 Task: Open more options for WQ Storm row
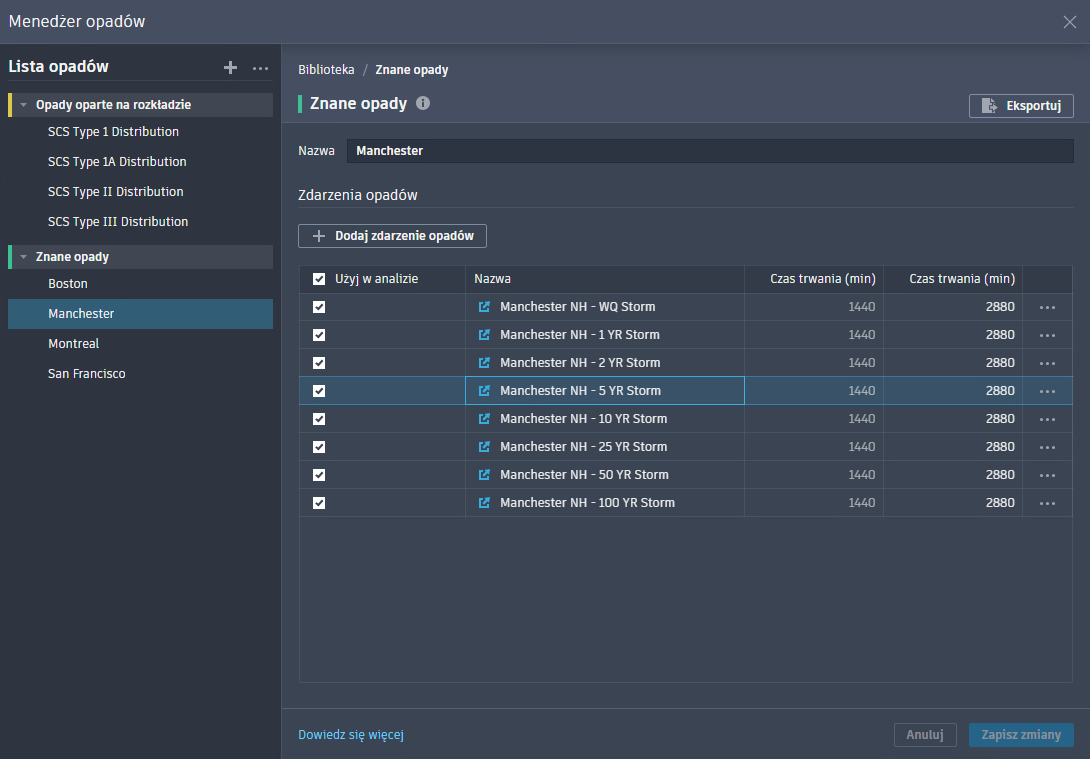pyautogui.click(x=1047, y=307)
